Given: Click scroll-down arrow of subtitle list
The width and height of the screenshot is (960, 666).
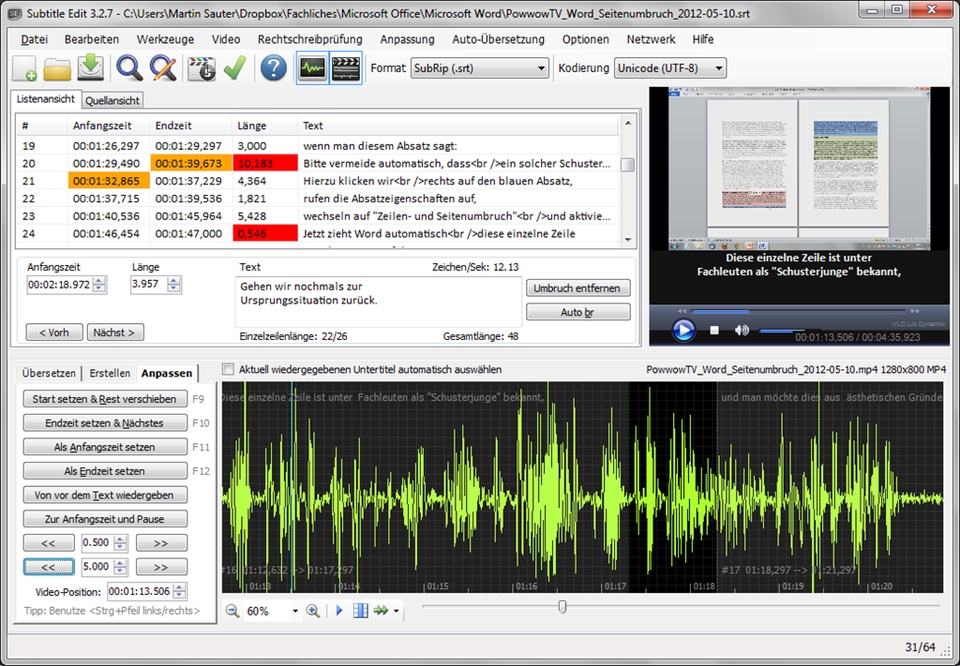Looking at the screenshot, I should click(x=628, y=240).
